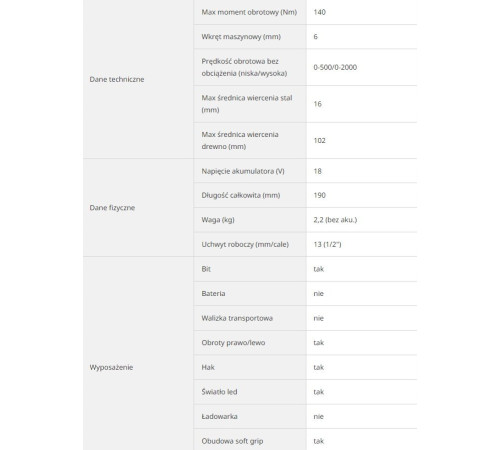Image resolution: width=500 pixels, height=450 pixels.
Task: Select the Obroty prawo/lewo label
Action: (x=233, y=343)
